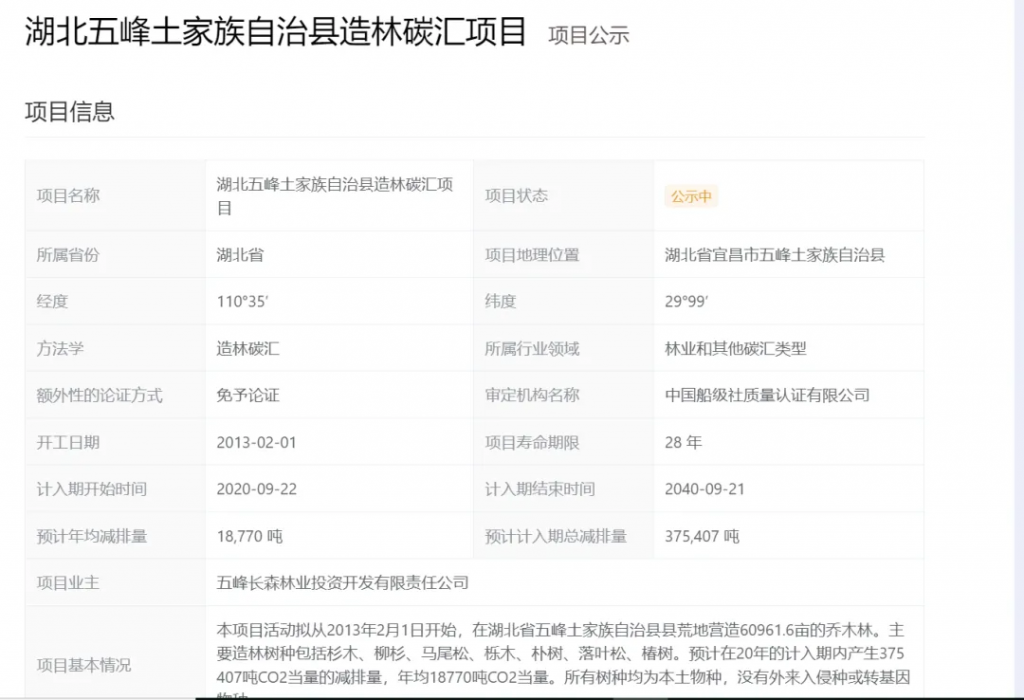Select the latitude value 29°99′

click(686, 302)
